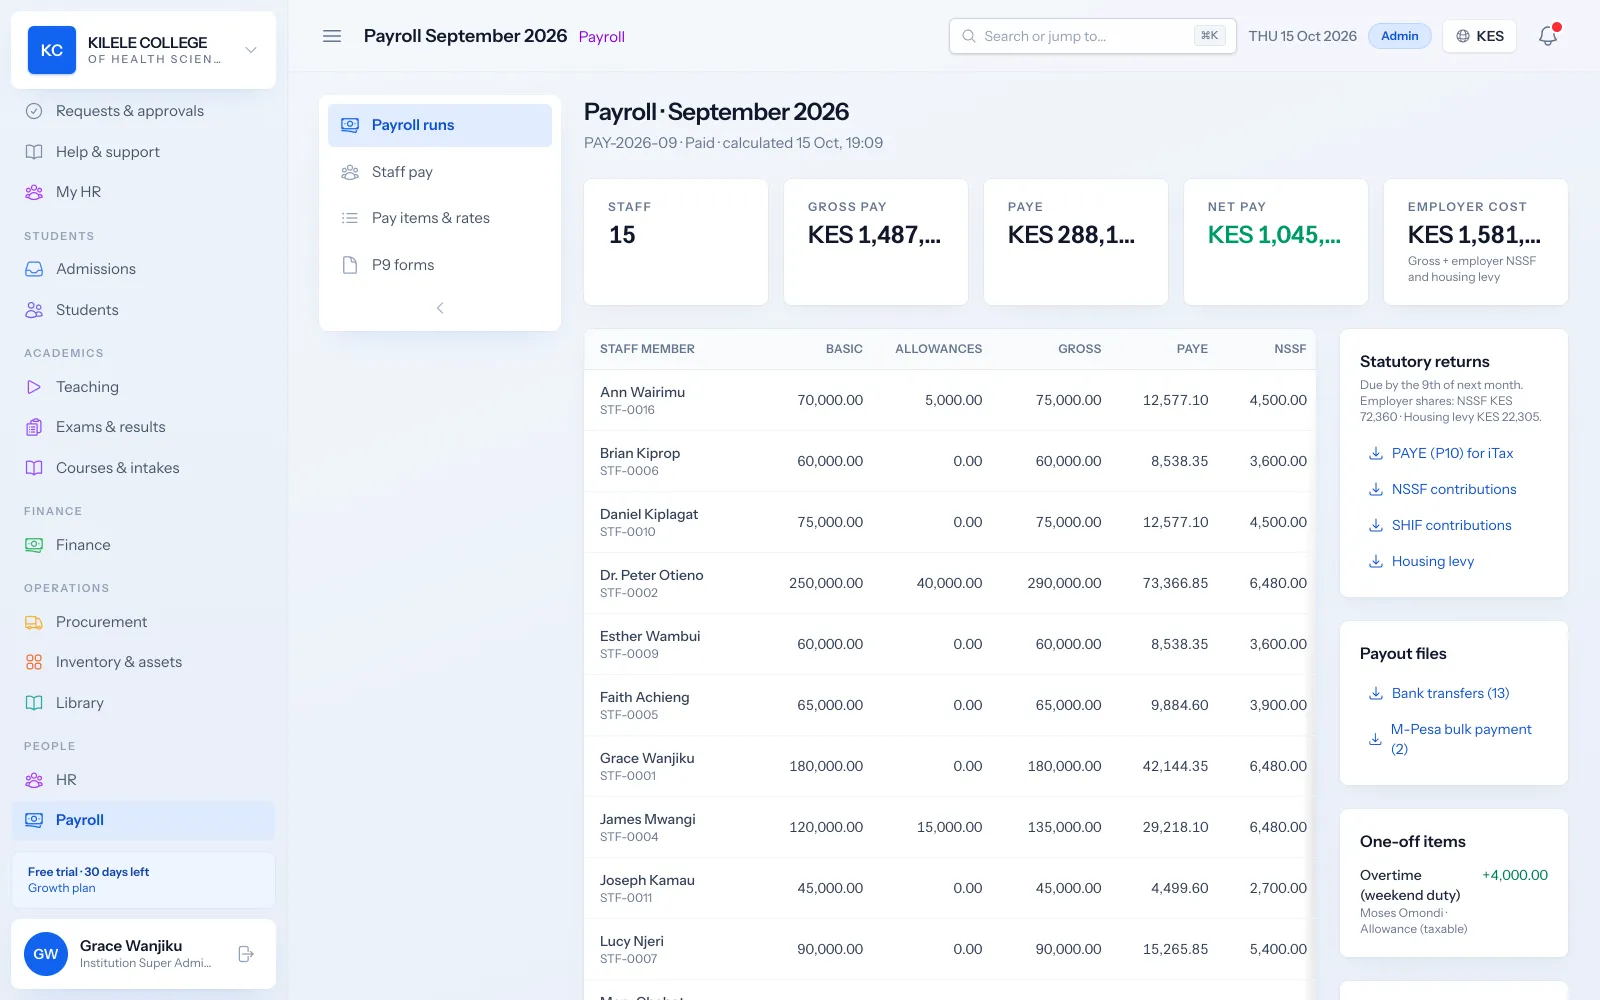The image size is (1600, 1000).
Task: Open the hamburger menu icon
Action: tap(332, 36)
